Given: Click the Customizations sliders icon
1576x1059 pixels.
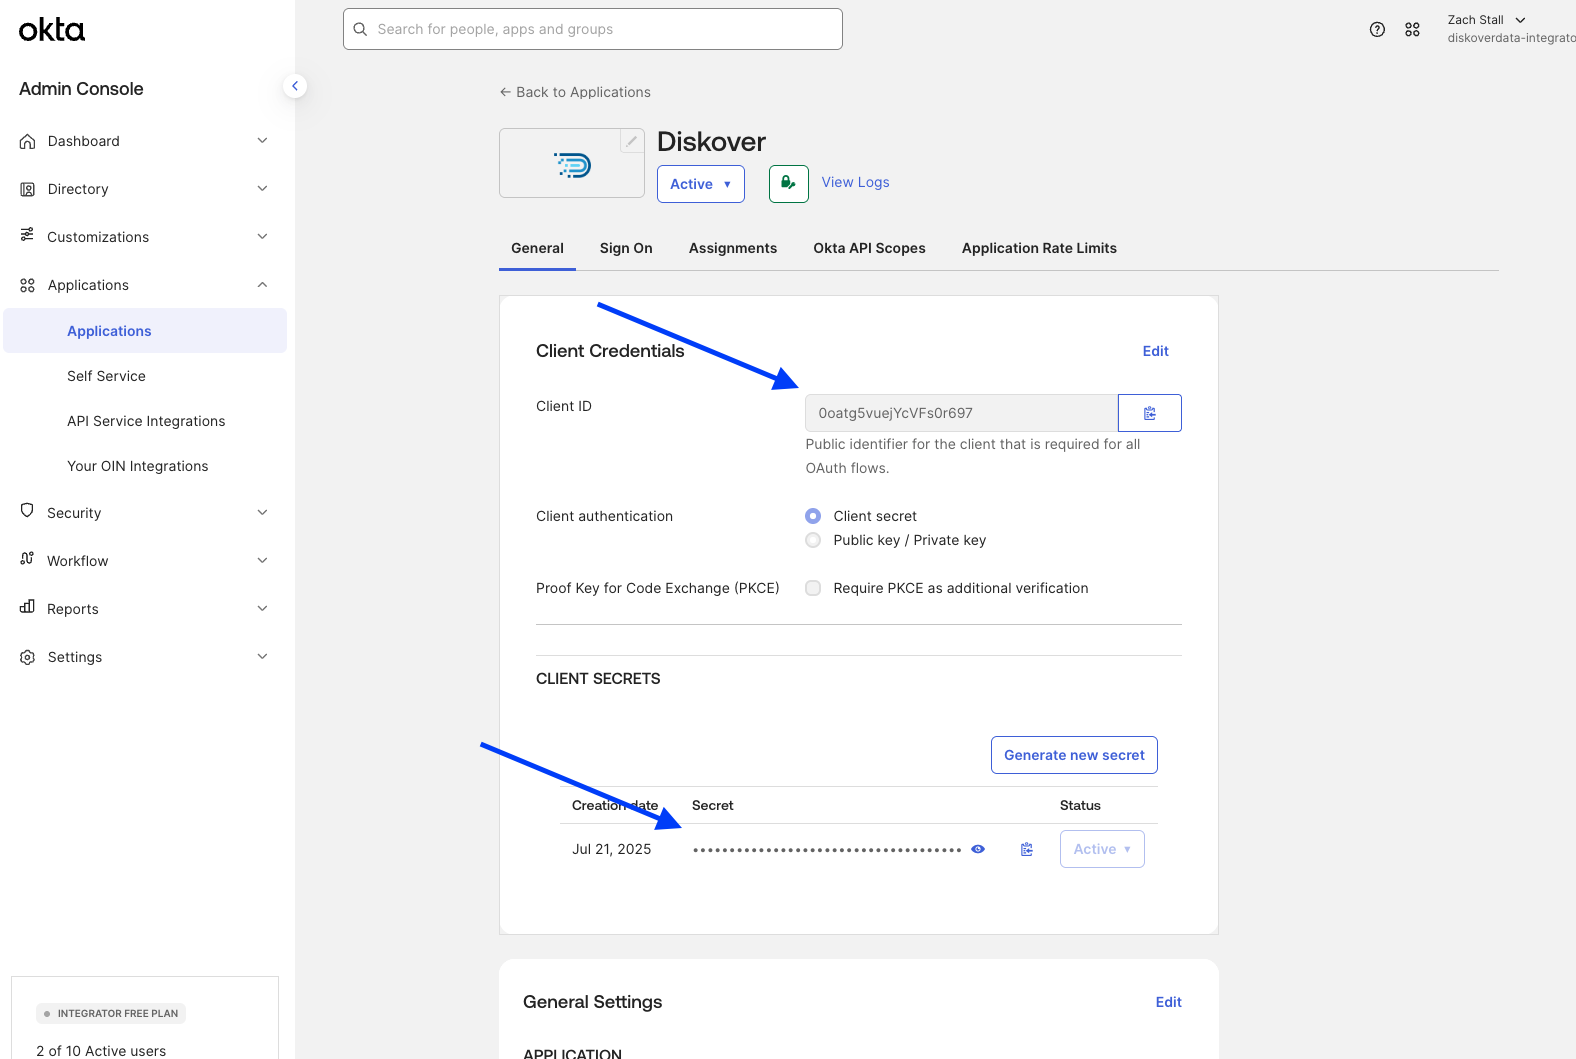Looking at the screenshot, I should [x=27, y=235].
